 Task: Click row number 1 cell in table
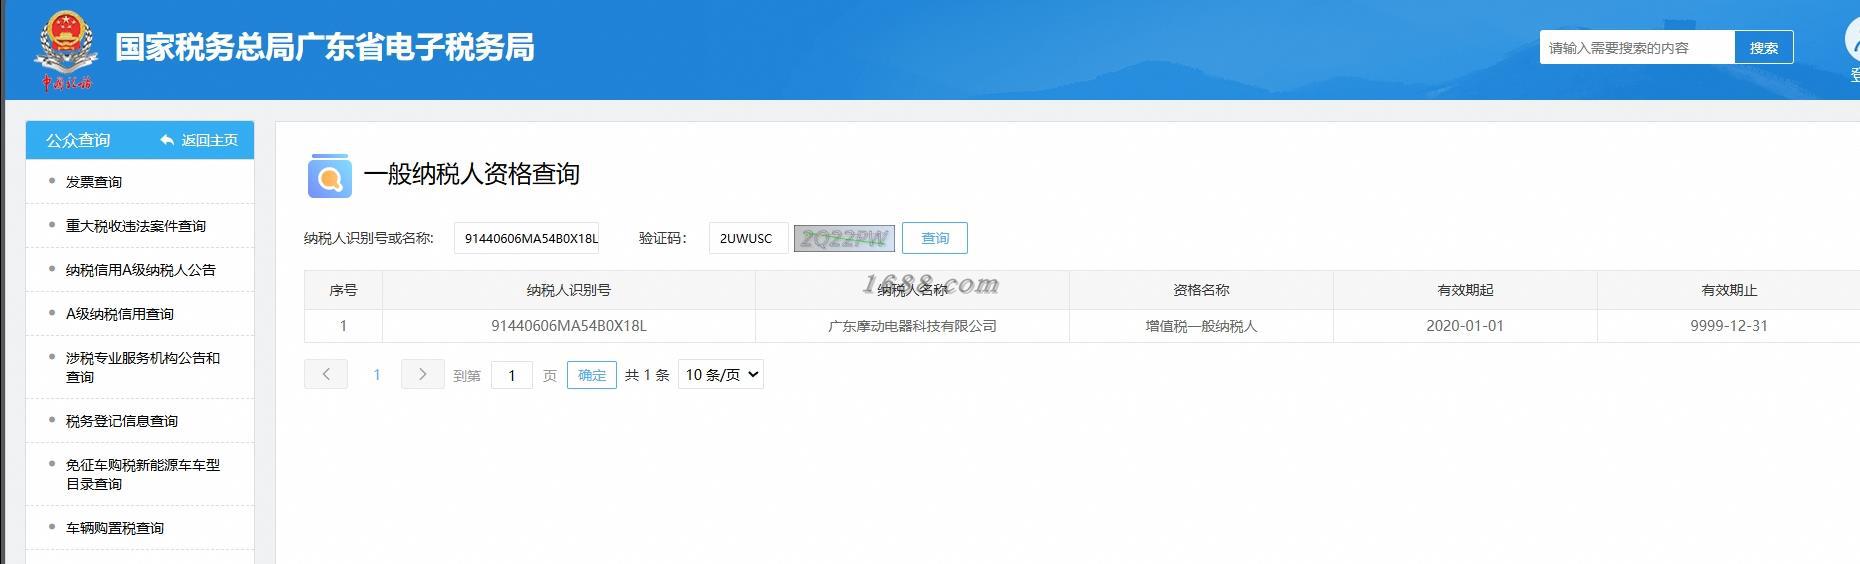click(343, 326)
